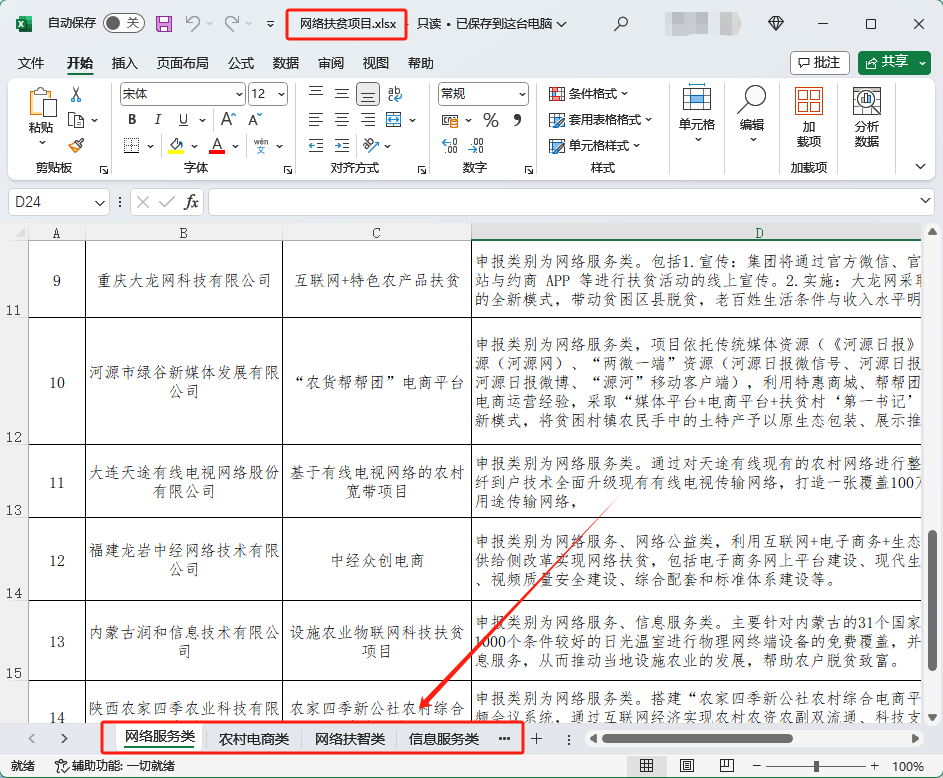This screenshot has width=943, height=778.
Task: Switch to the 插入 ribbon tab
Action: pos(124,62)
